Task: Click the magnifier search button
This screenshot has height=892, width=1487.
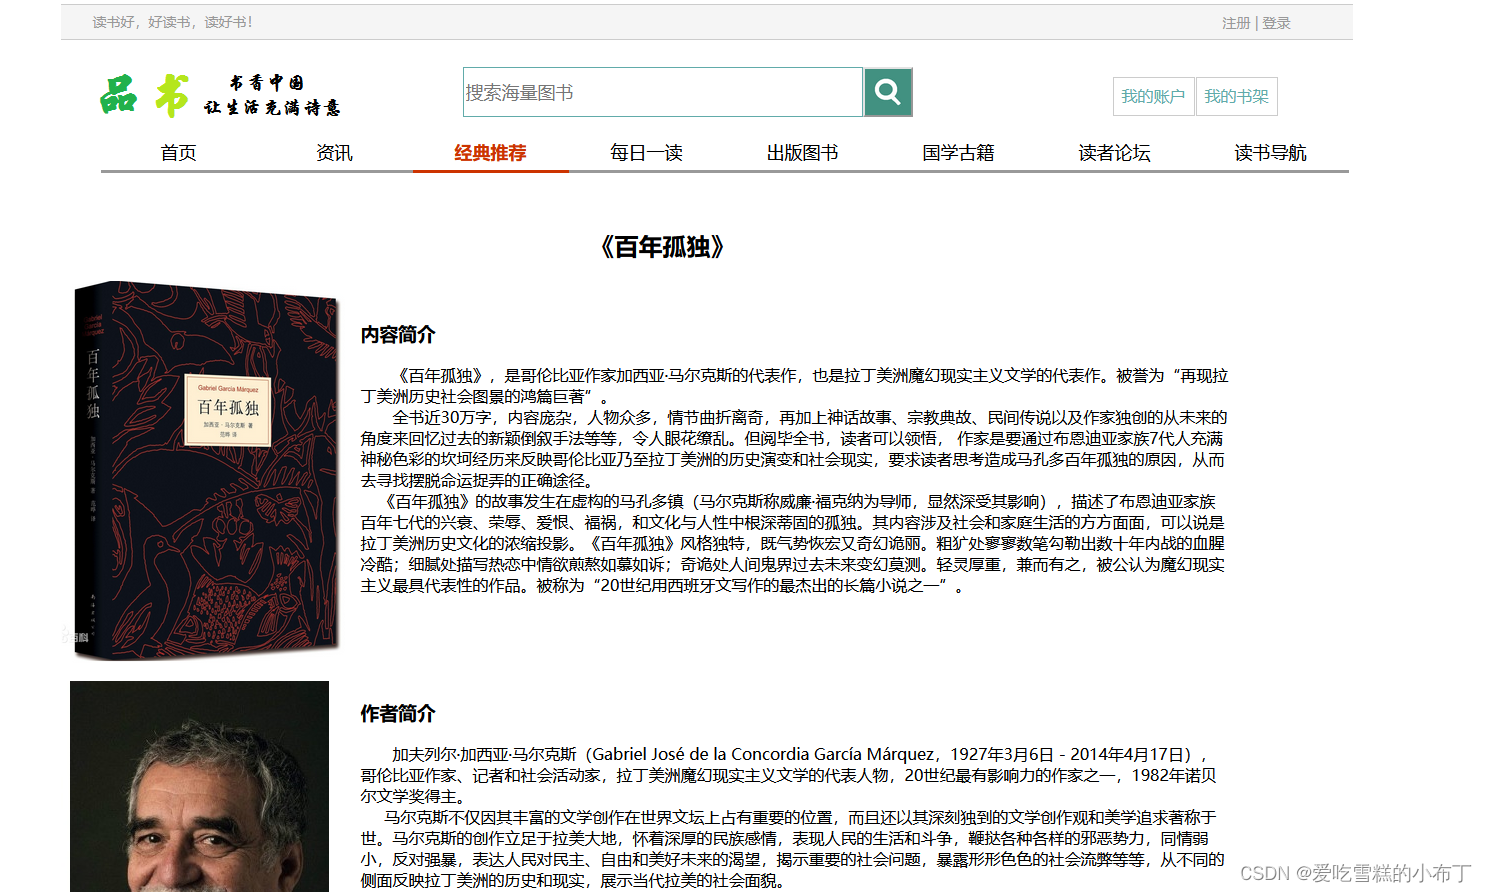Action: coord(888,92)
